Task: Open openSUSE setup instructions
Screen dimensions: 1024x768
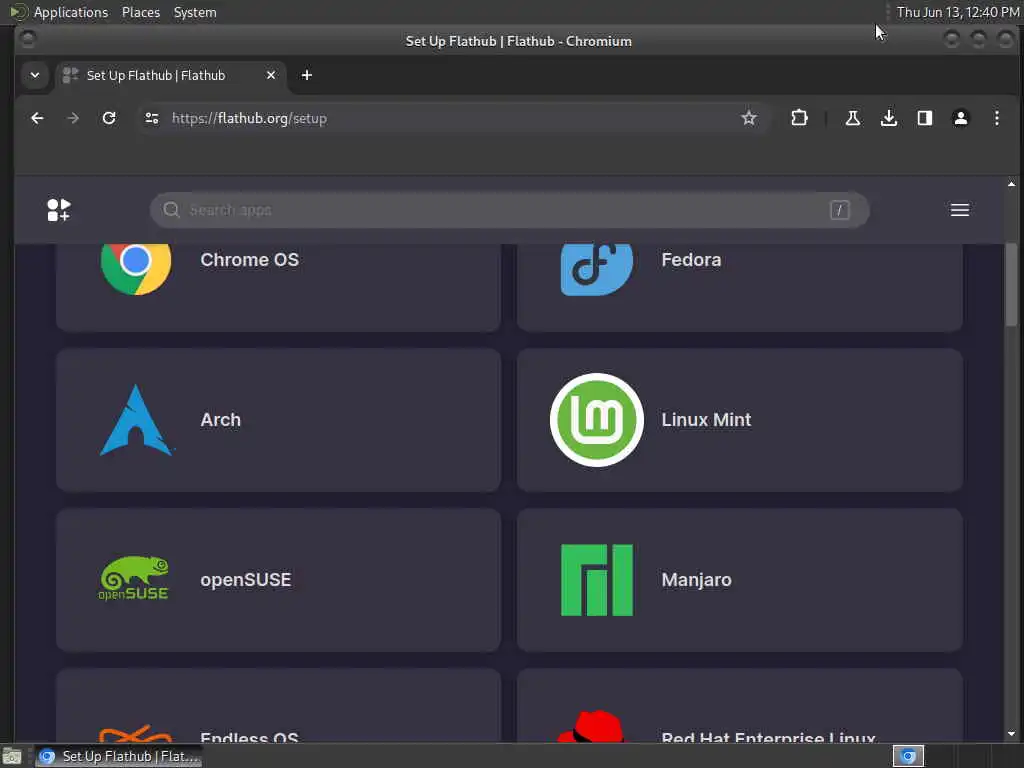Action: click(278, 580)
